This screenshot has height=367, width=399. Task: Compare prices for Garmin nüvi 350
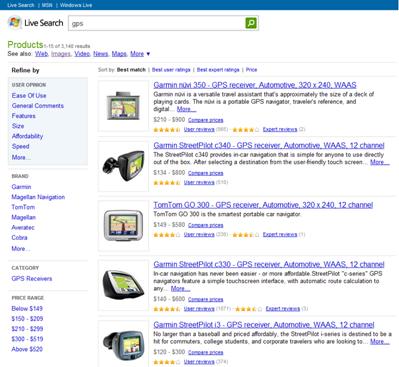(206, 120)
